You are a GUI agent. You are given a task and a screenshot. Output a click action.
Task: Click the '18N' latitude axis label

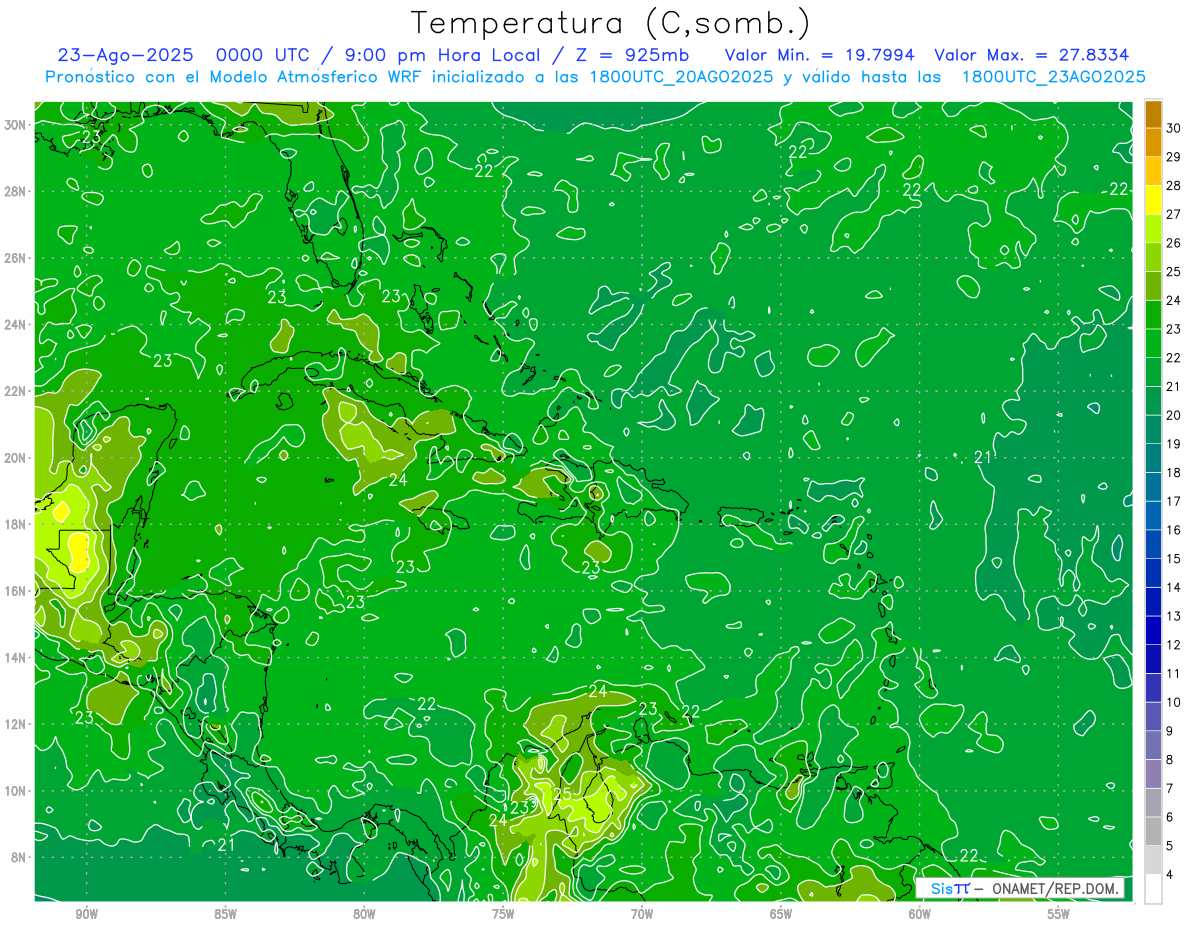15,524
